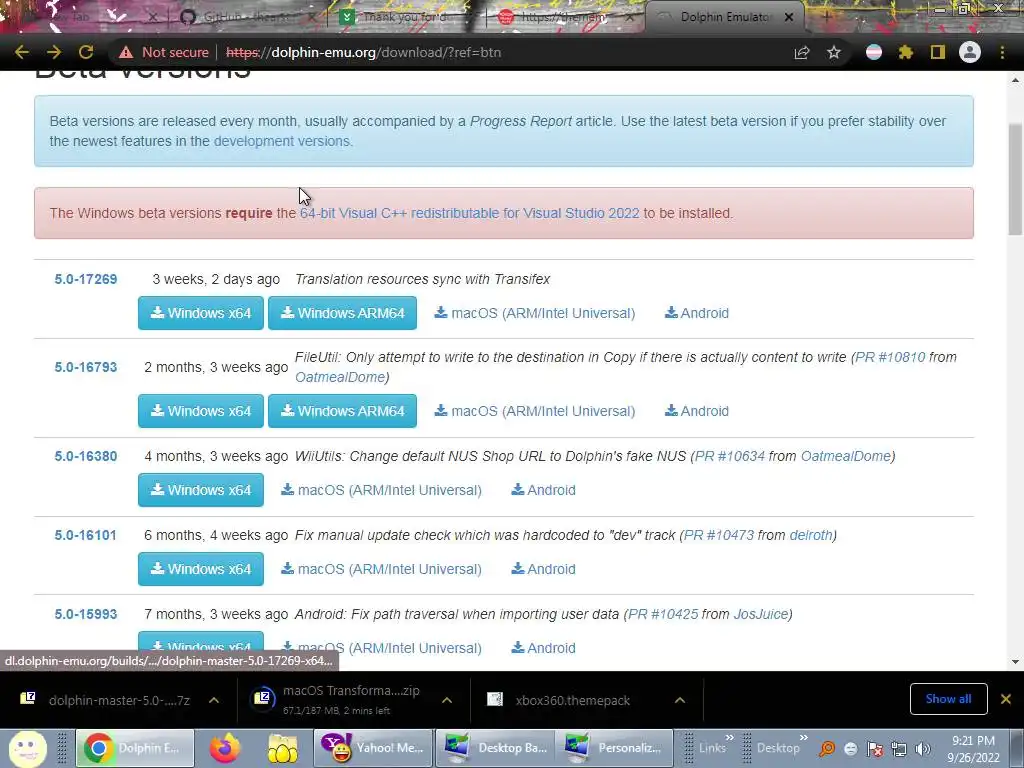Open a new browser tab
The width and height of the screenshot is (1024, 768).
point(826,17)
